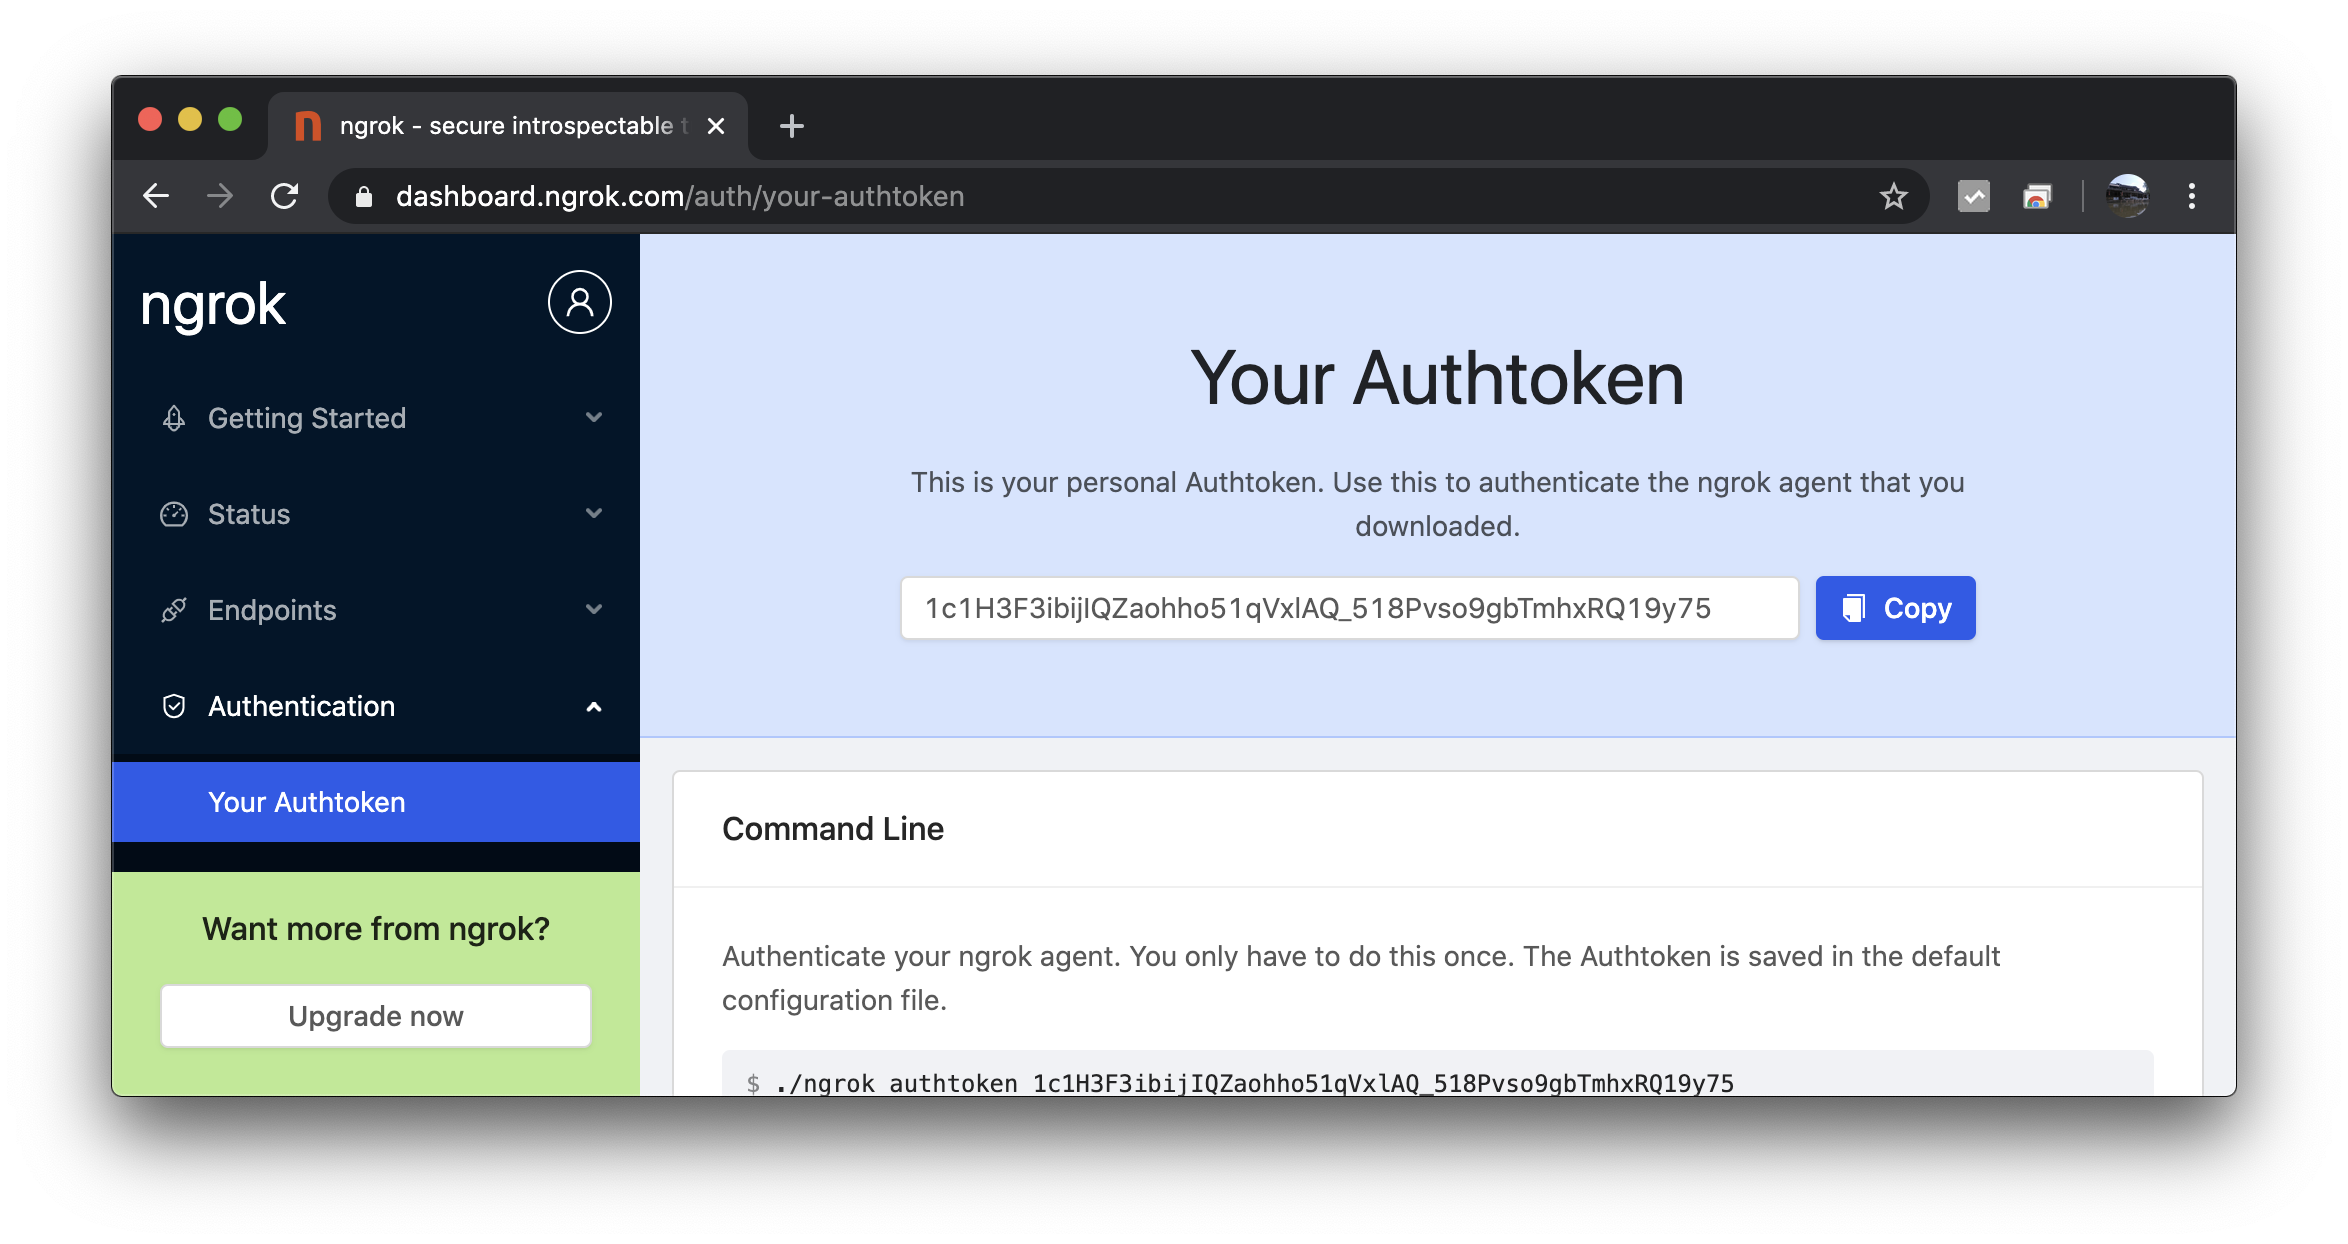Click inside the authtoken text field
The height and width of the screenshot is (1244, 2348).
click(1348, 608)
